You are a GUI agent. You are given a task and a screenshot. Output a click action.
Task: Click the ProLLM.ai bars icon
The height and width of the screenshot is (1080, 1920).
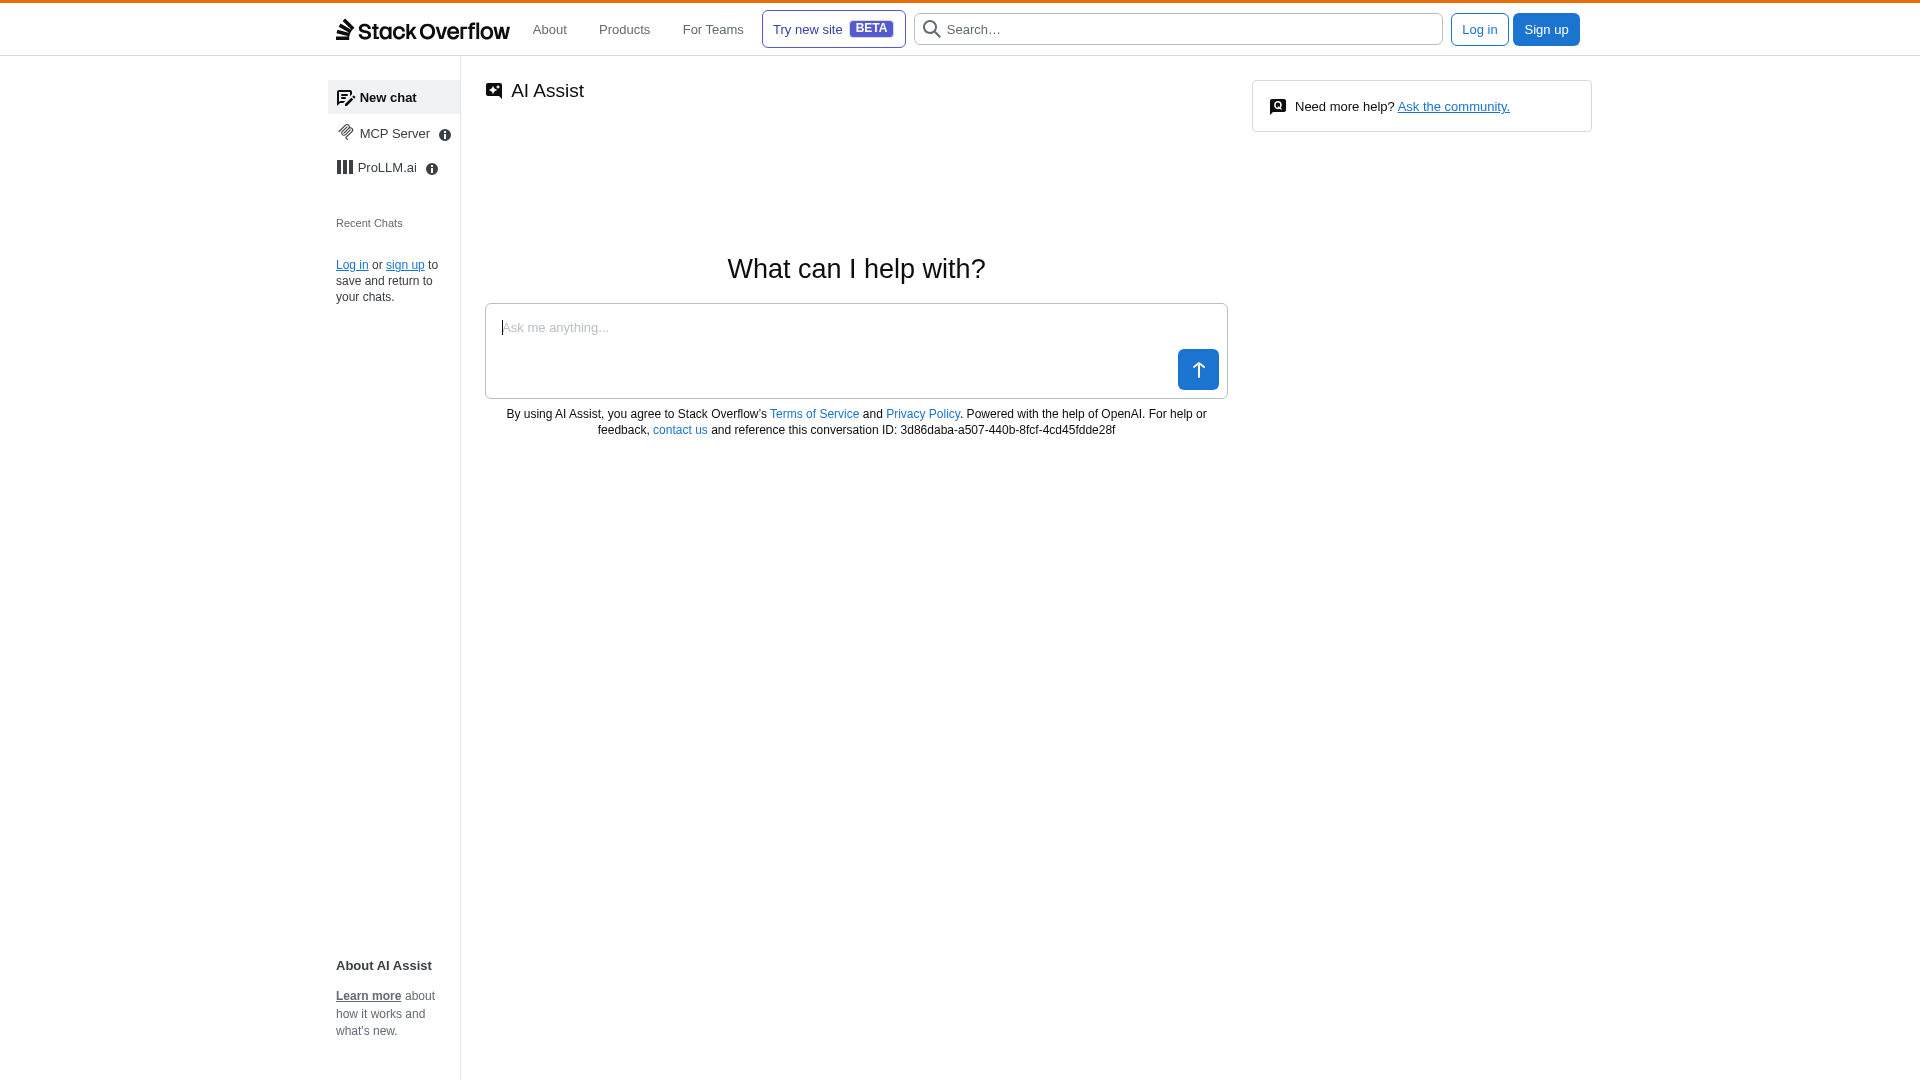(345, 167)
